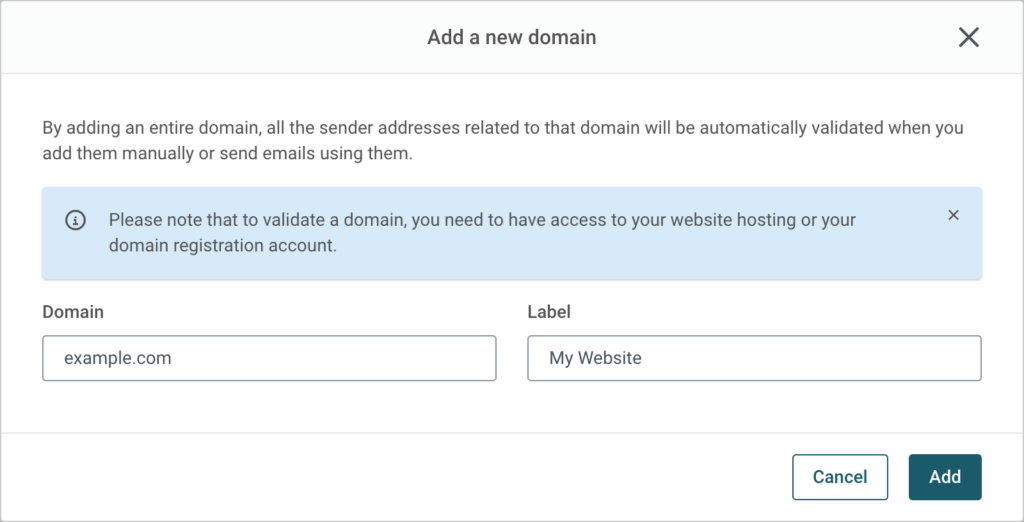
Task: Click the "domain registration account" notice line
Action: point(222,246)
